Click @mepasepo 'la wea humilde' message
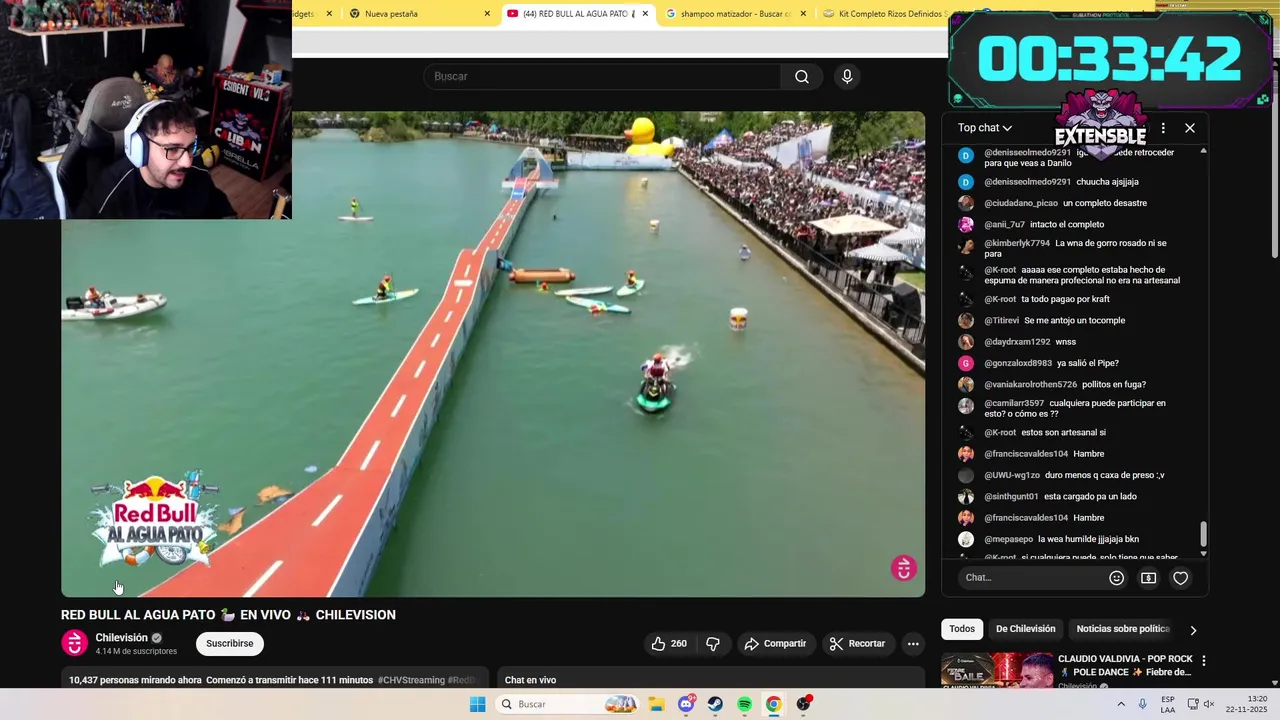 pyautogui.click(x=1061, y=539)
